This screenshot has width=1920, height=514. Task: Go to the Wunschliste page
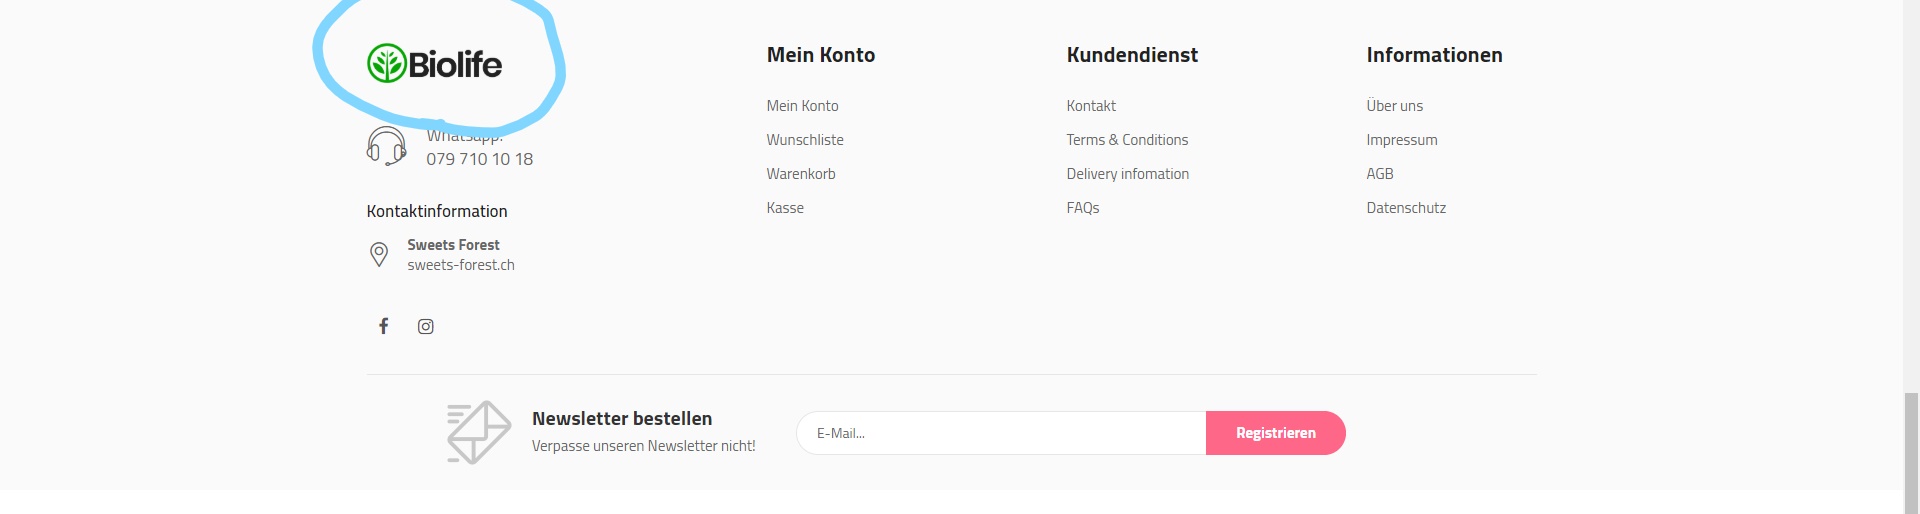[x=805, y=140]
